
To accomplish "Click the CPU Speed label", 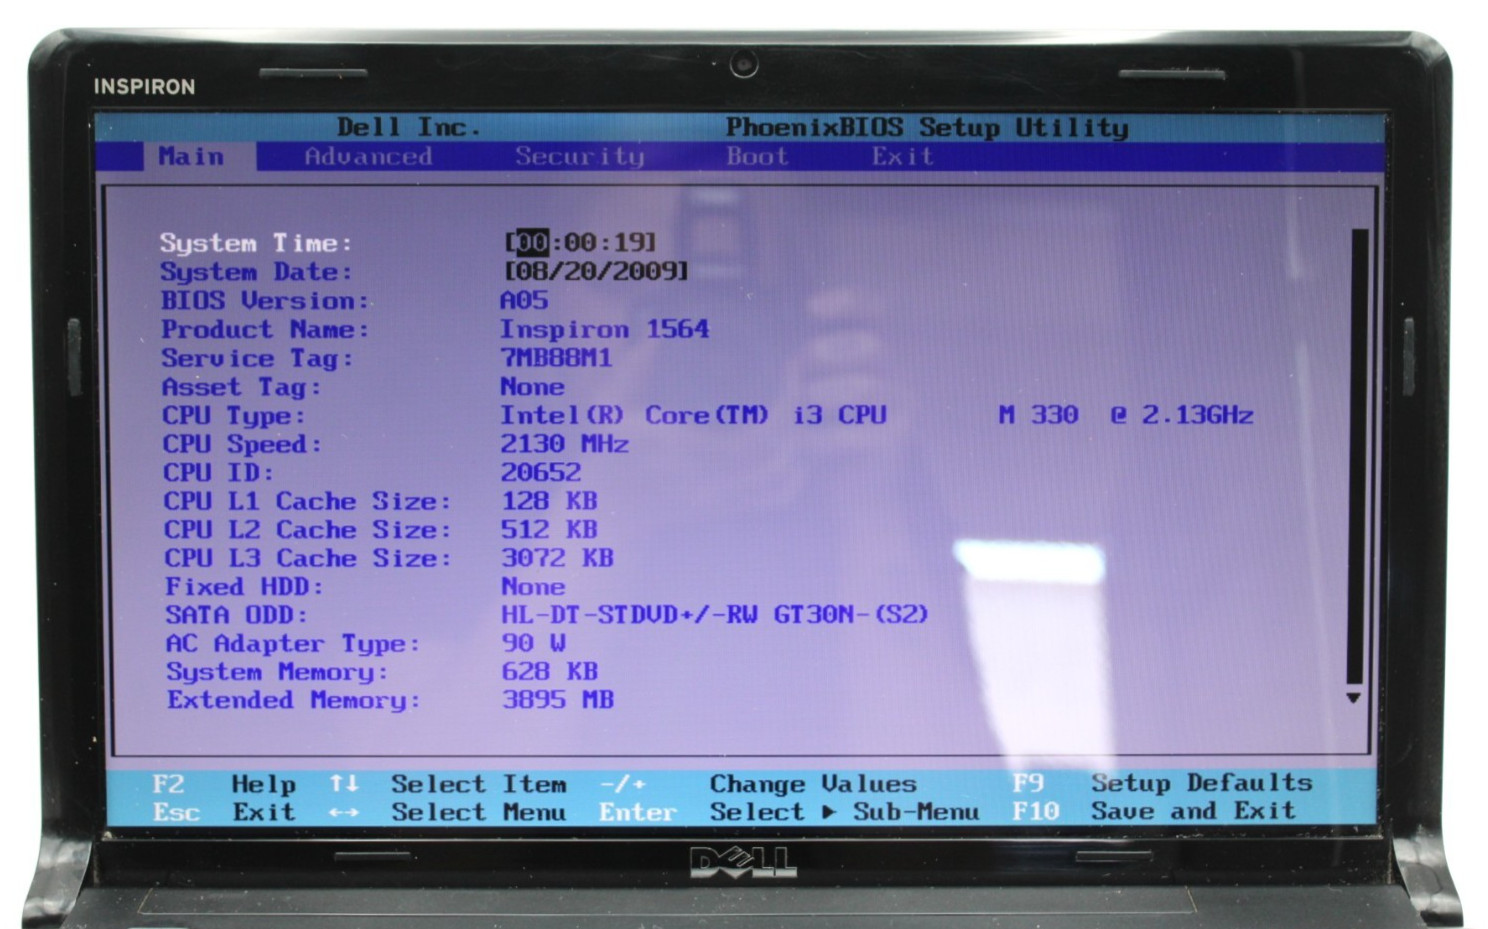I will (241, 444).
